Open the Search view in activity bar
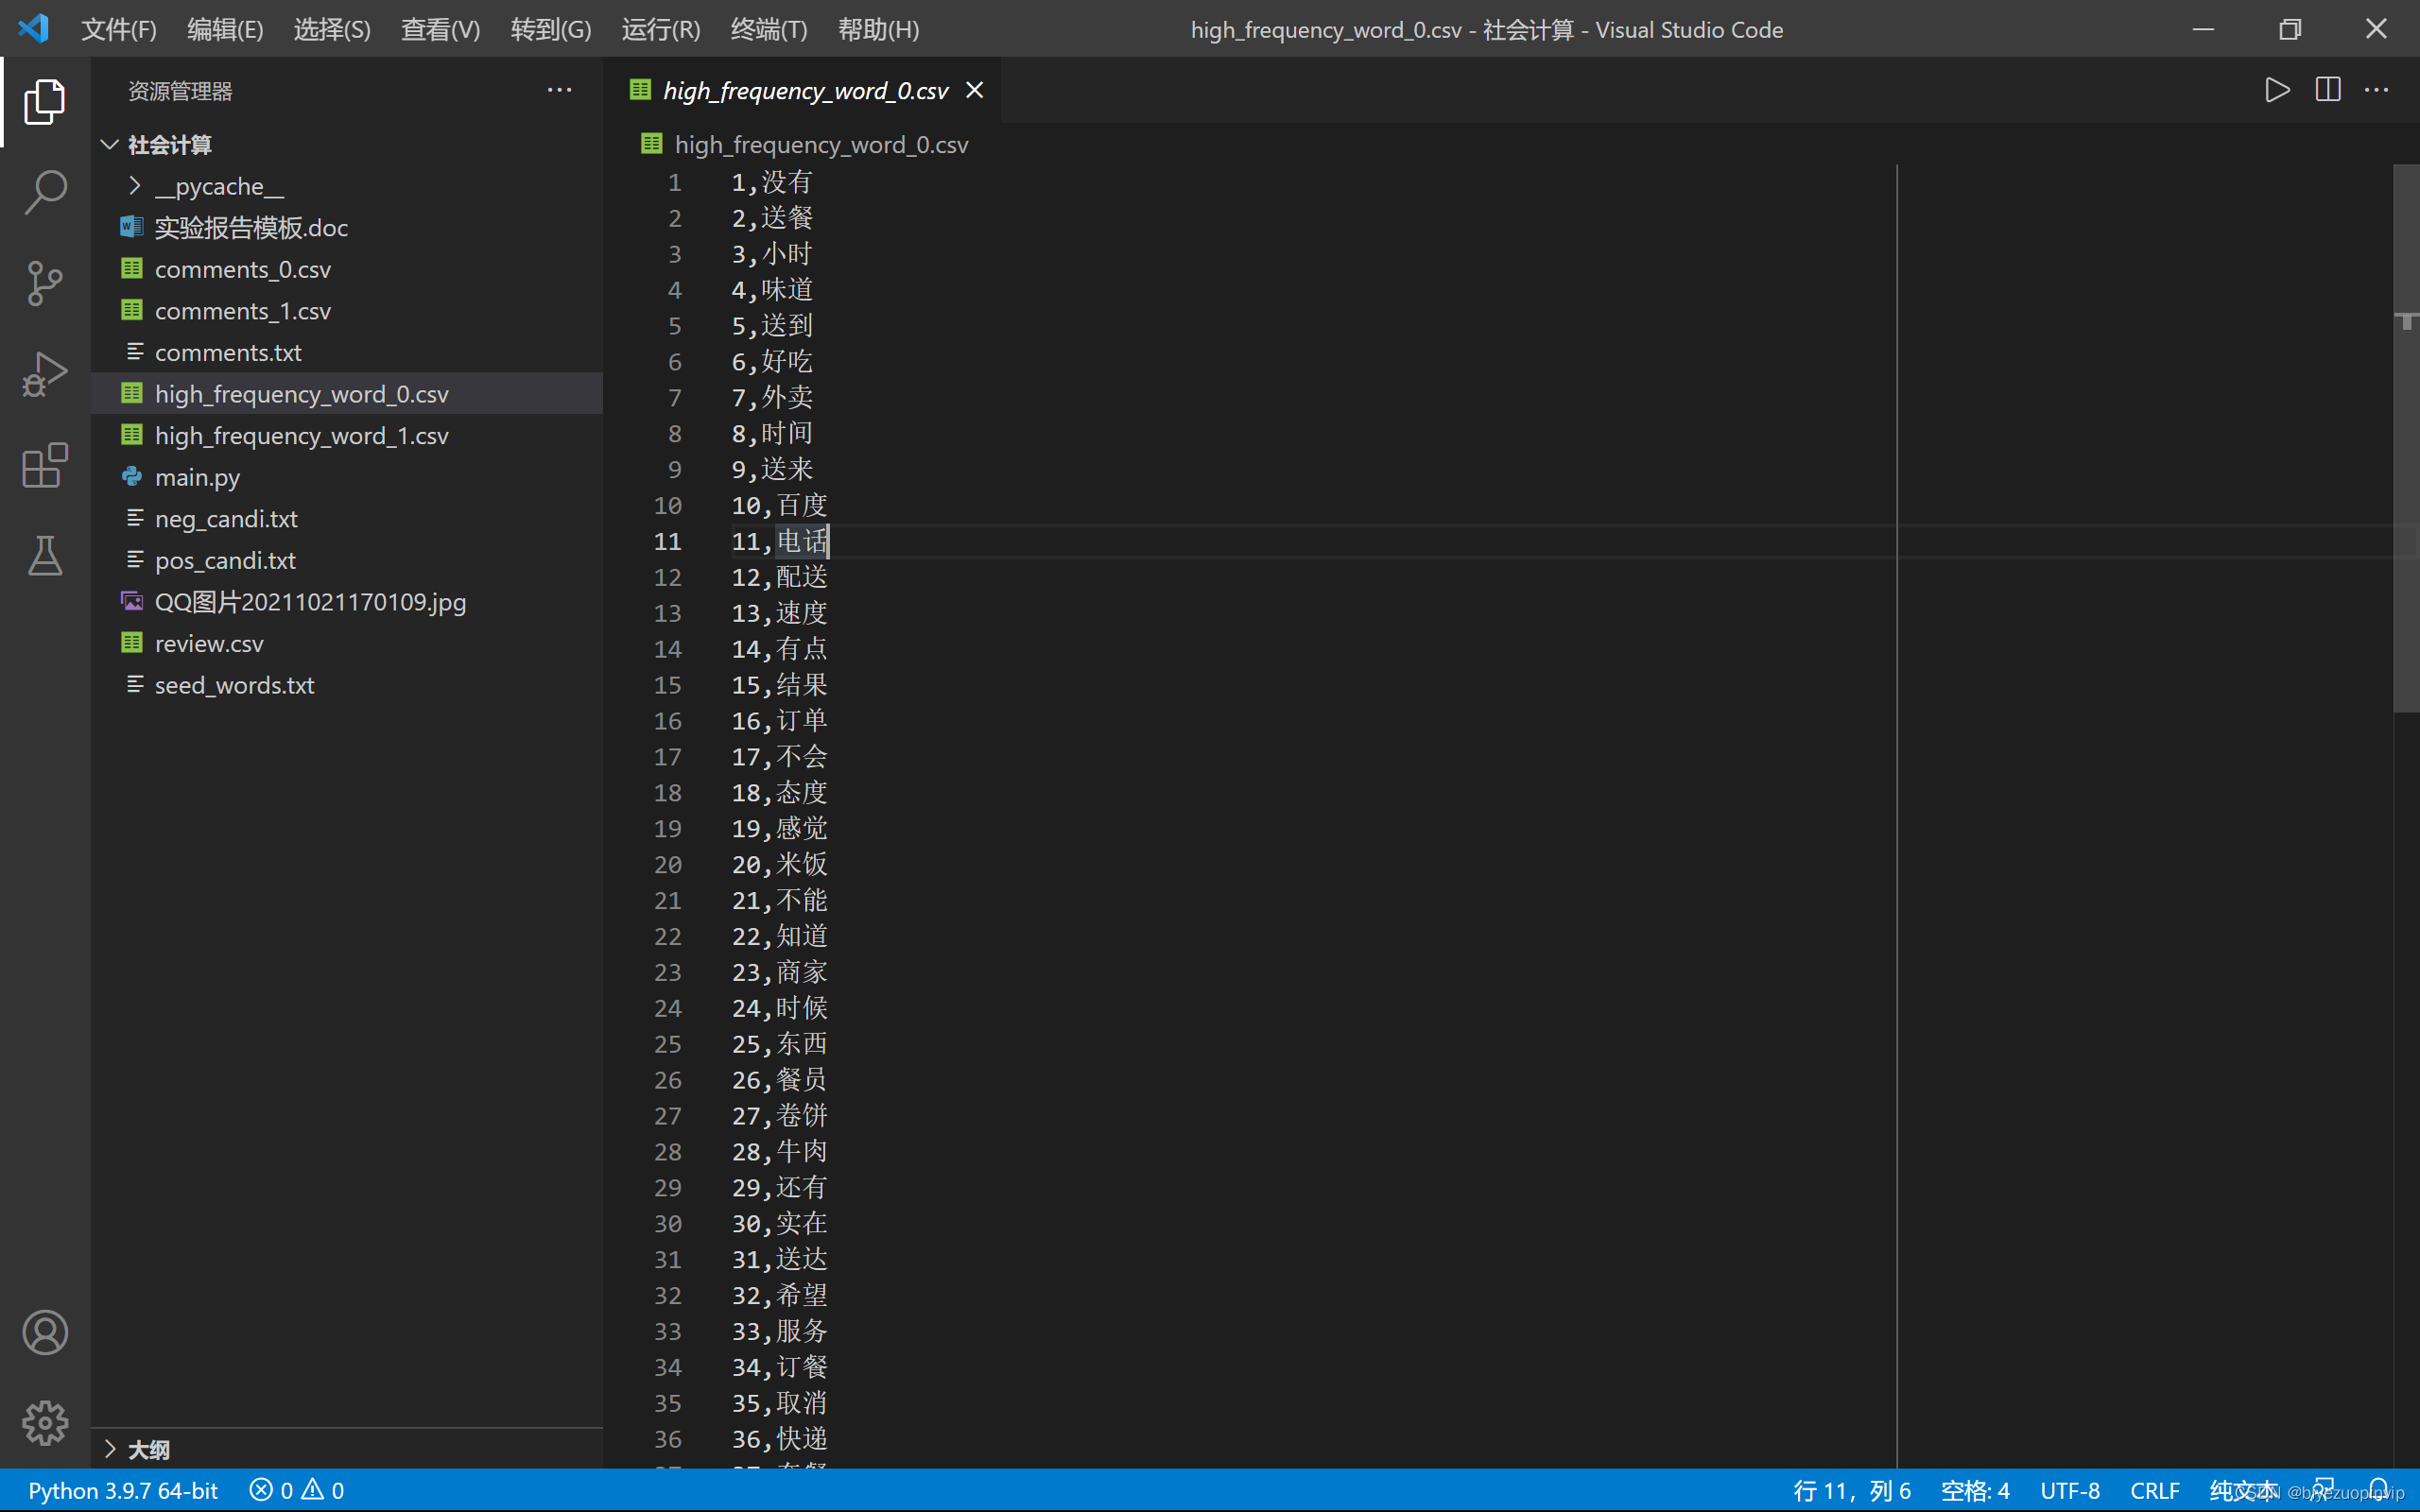 click(x=45, y=192)
